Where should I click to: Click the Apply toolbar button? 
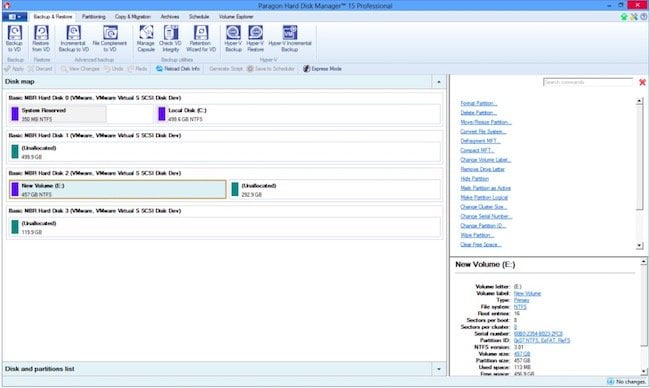coord(14,69)
